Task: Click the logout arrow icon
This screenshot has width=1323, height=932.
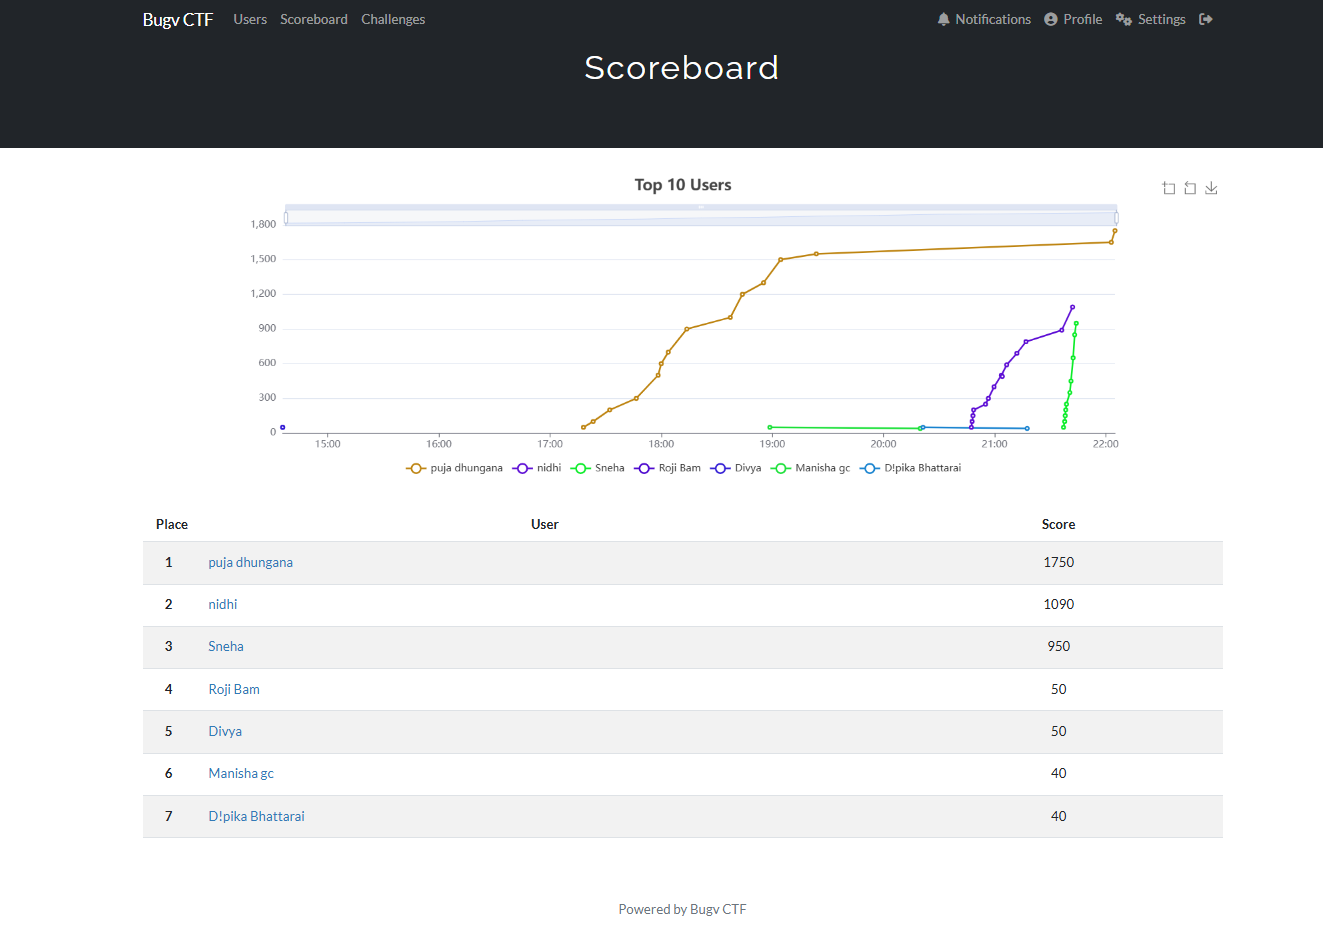Action: pos(1206,19)
